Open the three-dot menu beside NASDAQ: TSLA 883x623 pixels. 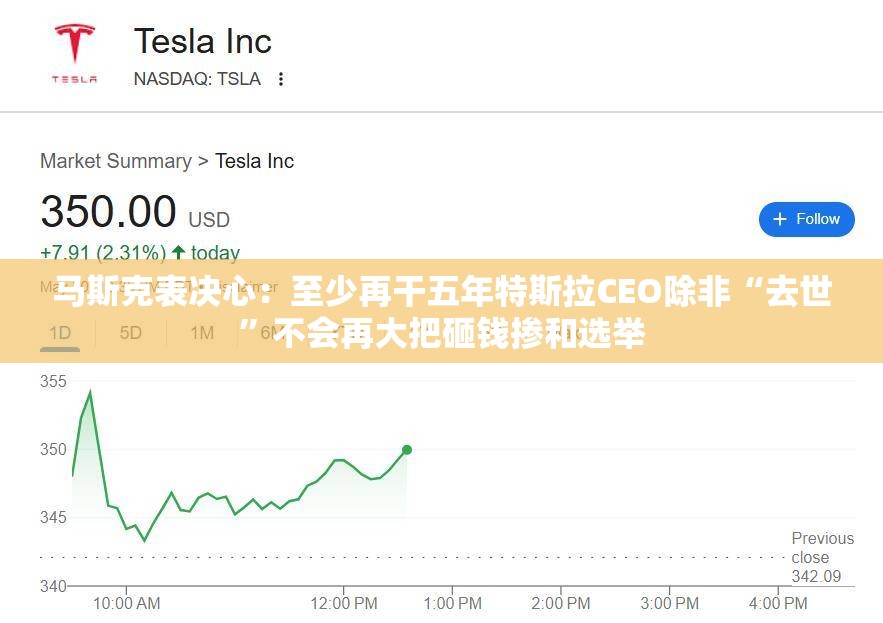[280, 79]
